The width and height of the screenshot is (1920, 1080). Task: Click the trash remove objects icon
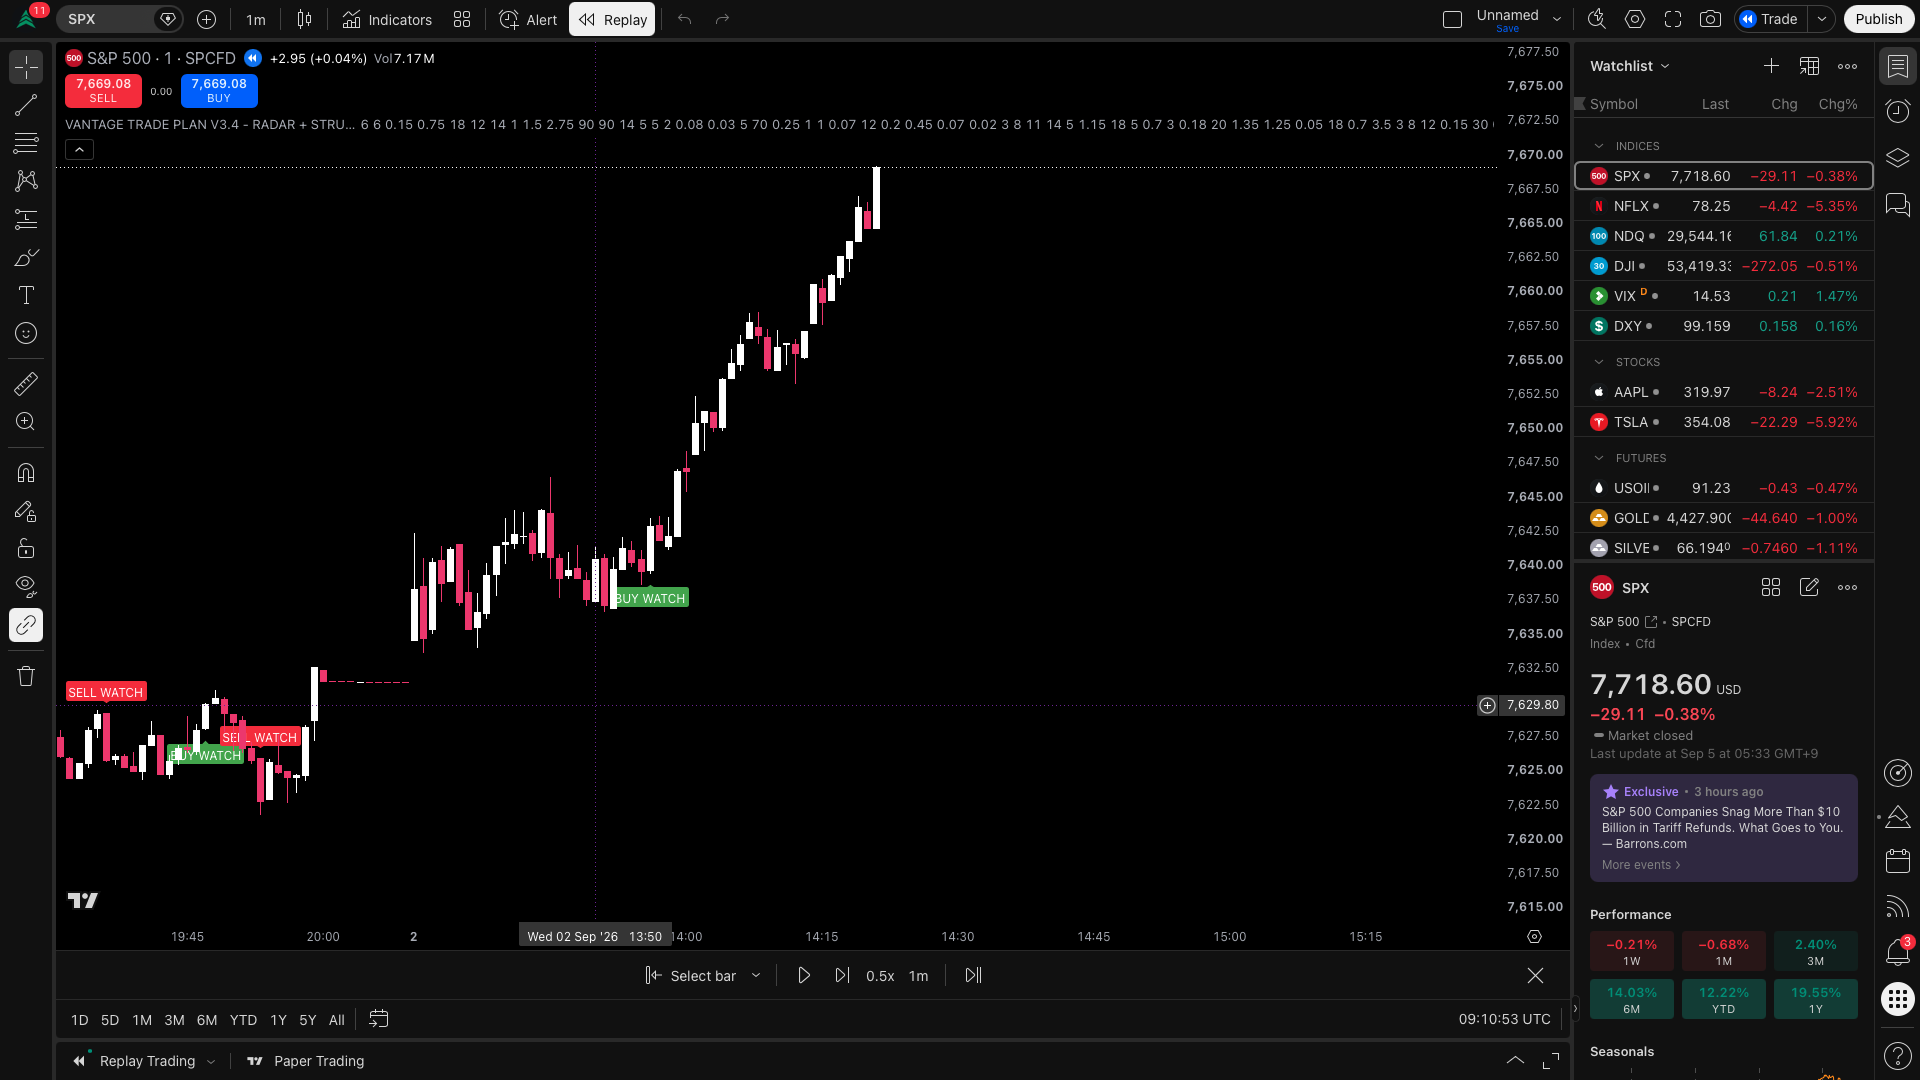click(x=26, y=676)
